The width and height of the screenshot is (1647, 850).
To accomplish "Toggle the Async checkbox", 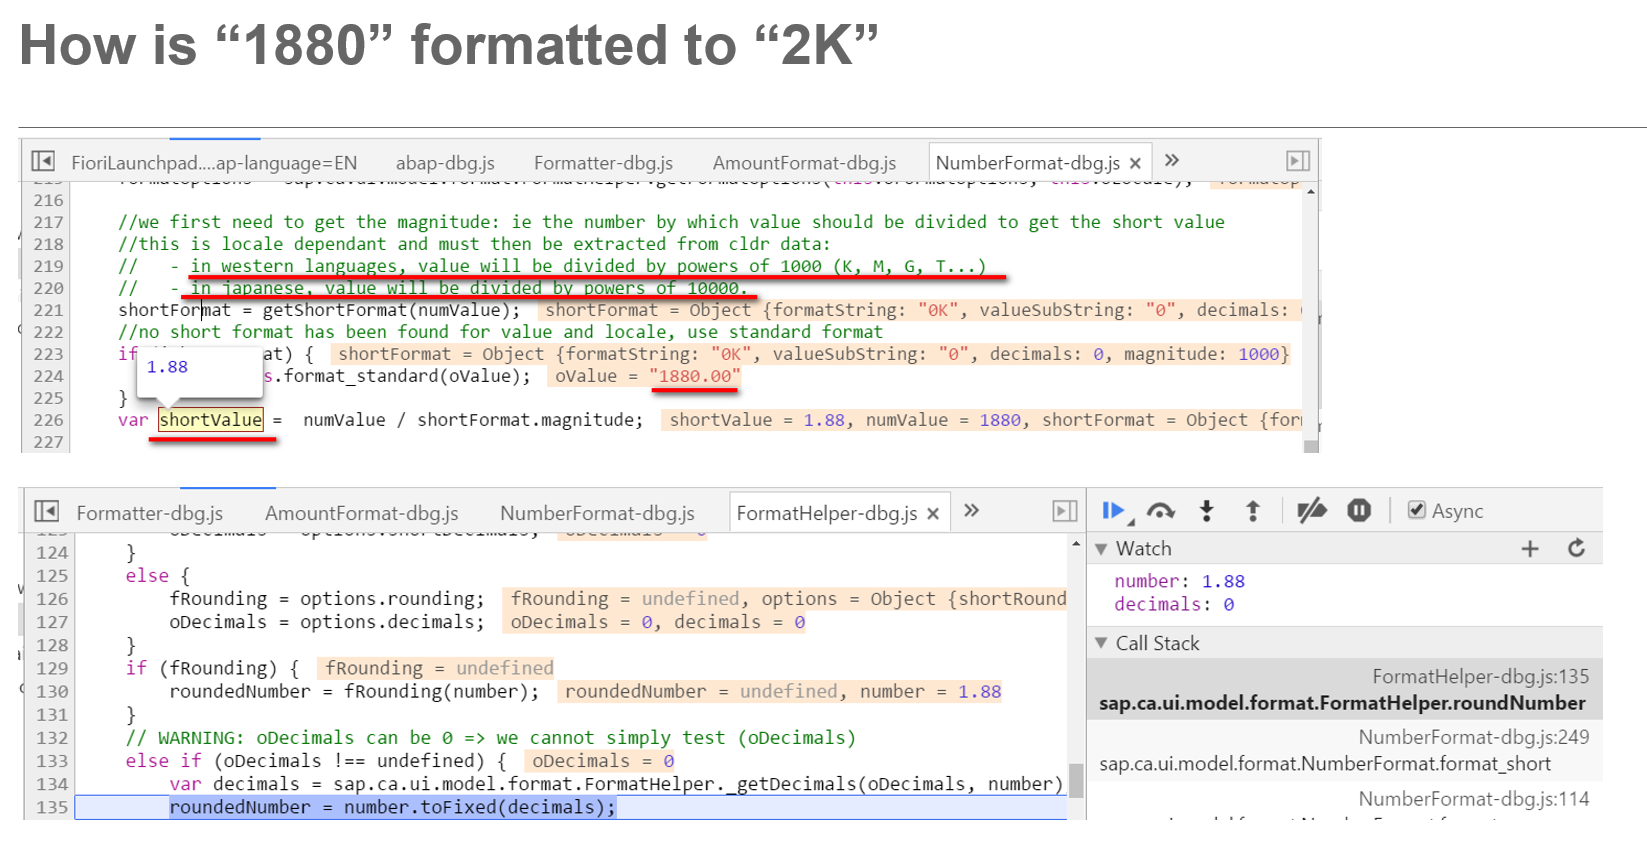I will pyautogui.click(x=1416, y=510).
